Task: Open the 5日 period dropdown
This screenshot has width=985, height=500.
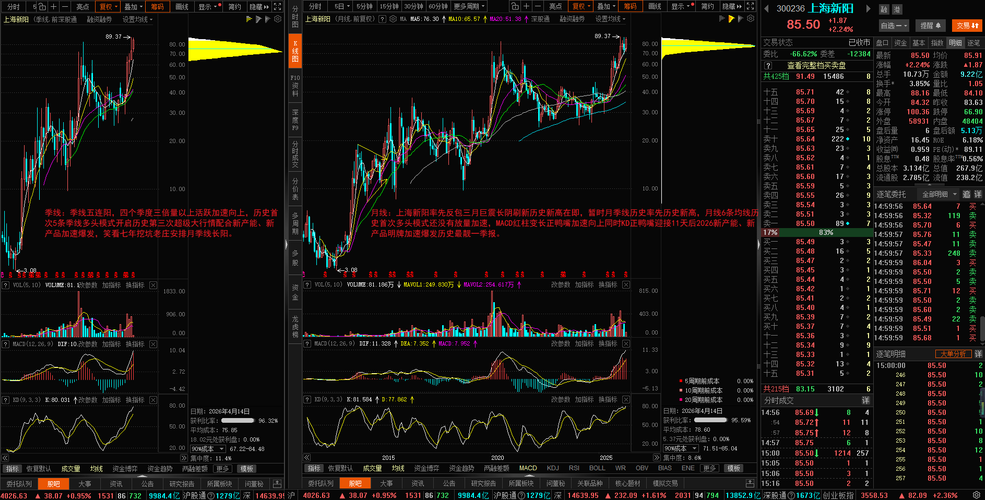Action: pos(342,6)
